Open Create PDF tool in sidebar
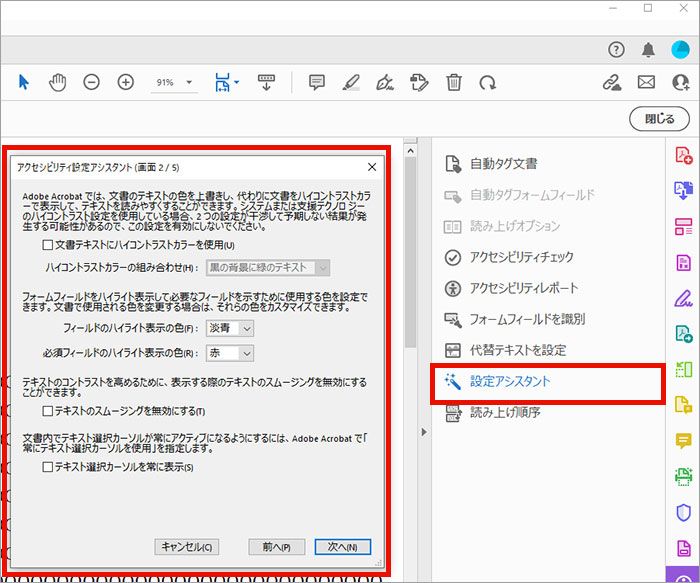The height and width of the screenshot is (583, 700). 683,155
